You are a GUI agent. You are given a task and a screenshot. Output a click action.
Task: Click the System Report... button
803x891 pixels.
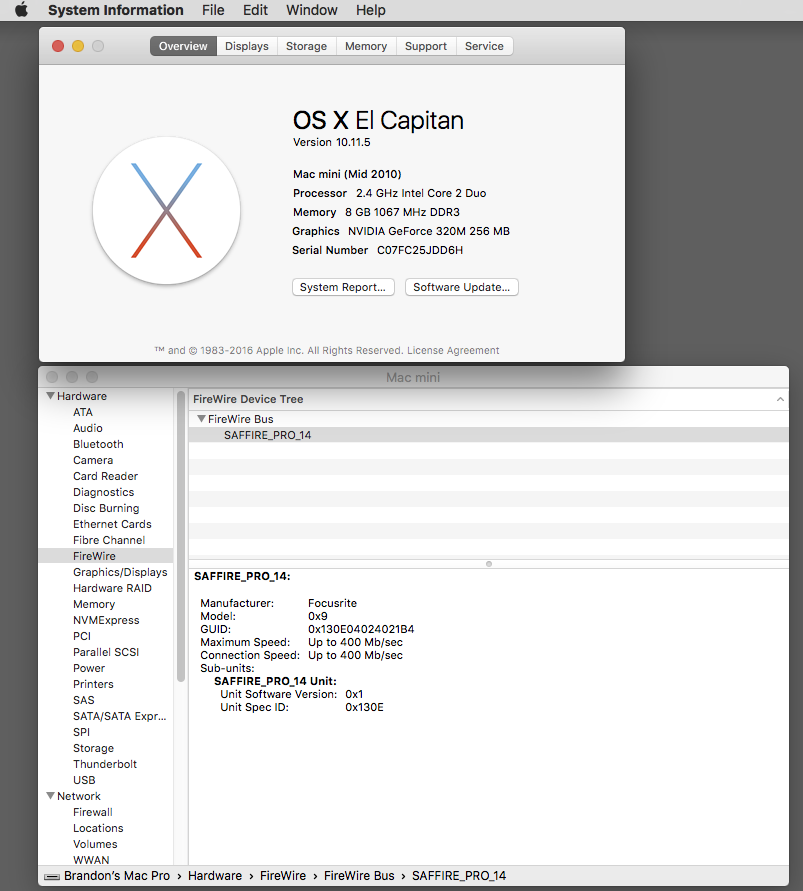coord(343,287)
